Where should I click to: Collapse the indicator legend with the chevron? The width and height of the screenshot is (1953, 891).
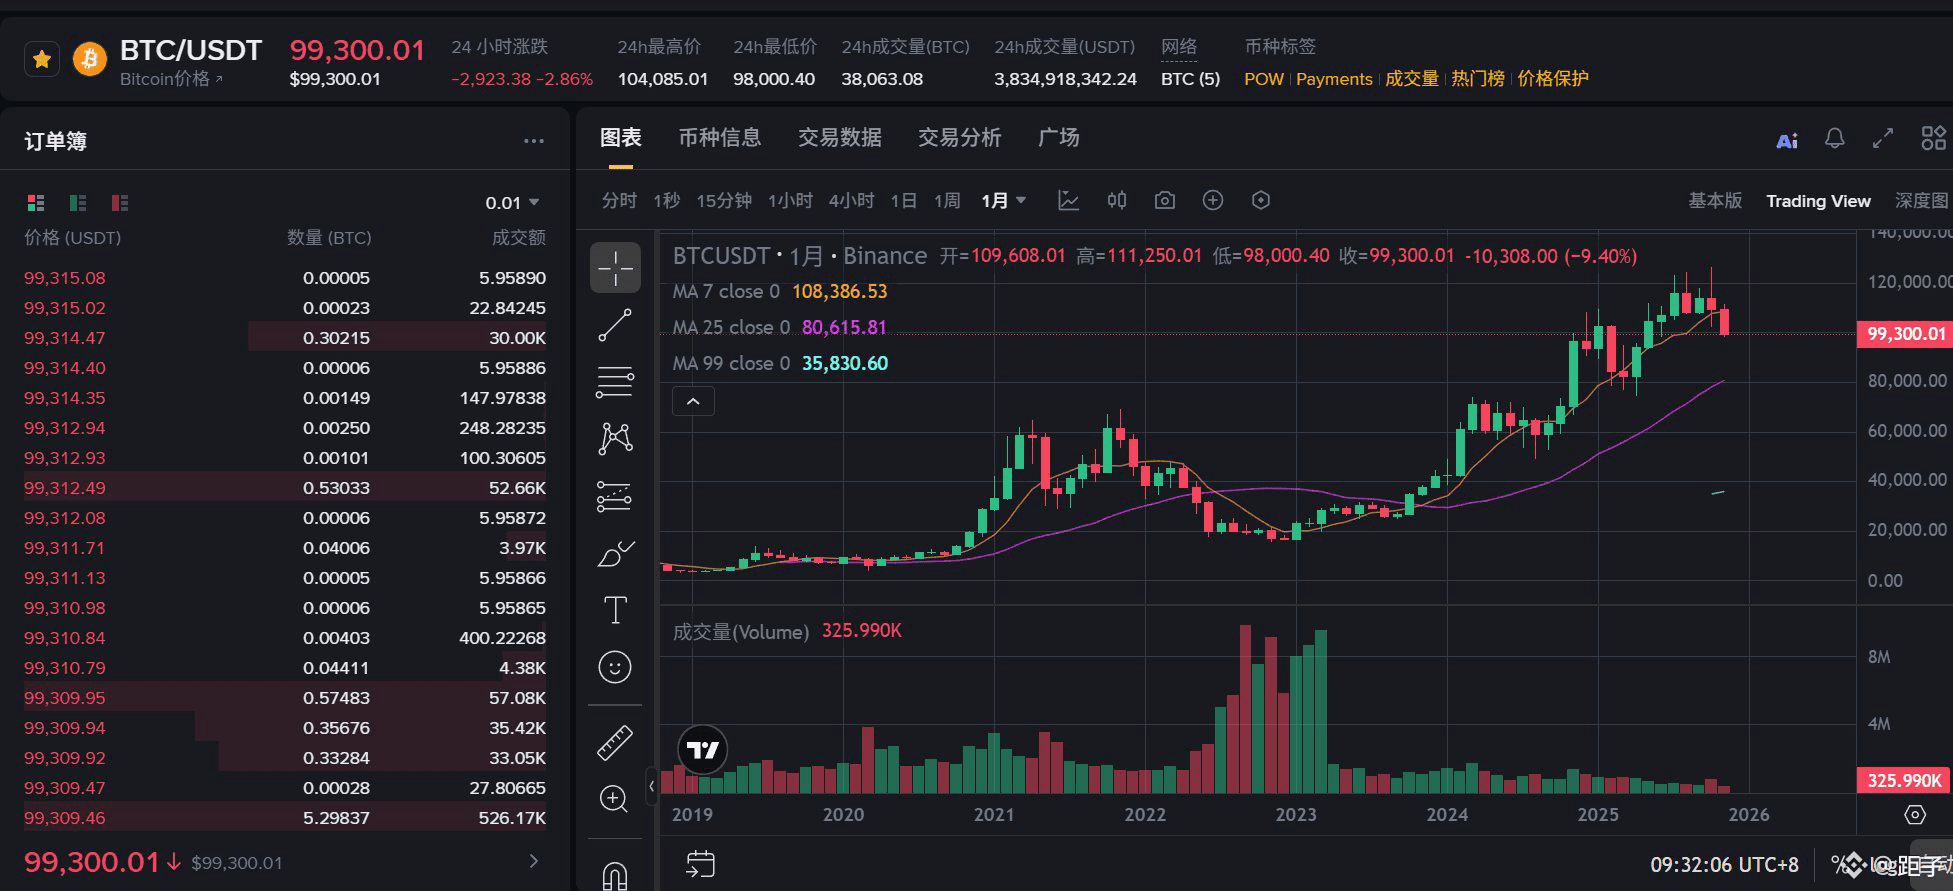693,402
